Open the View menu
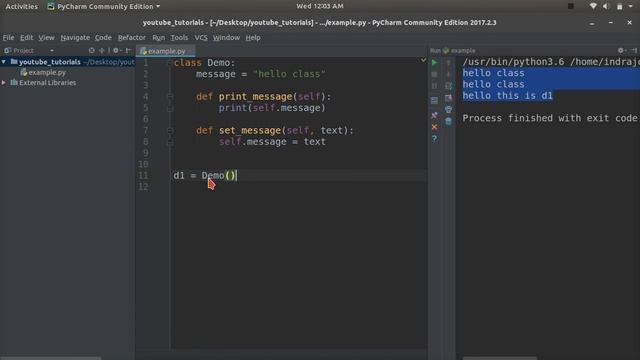Image resolution: width=640 pixels, height=360 pixels. [x=46, y=38]
